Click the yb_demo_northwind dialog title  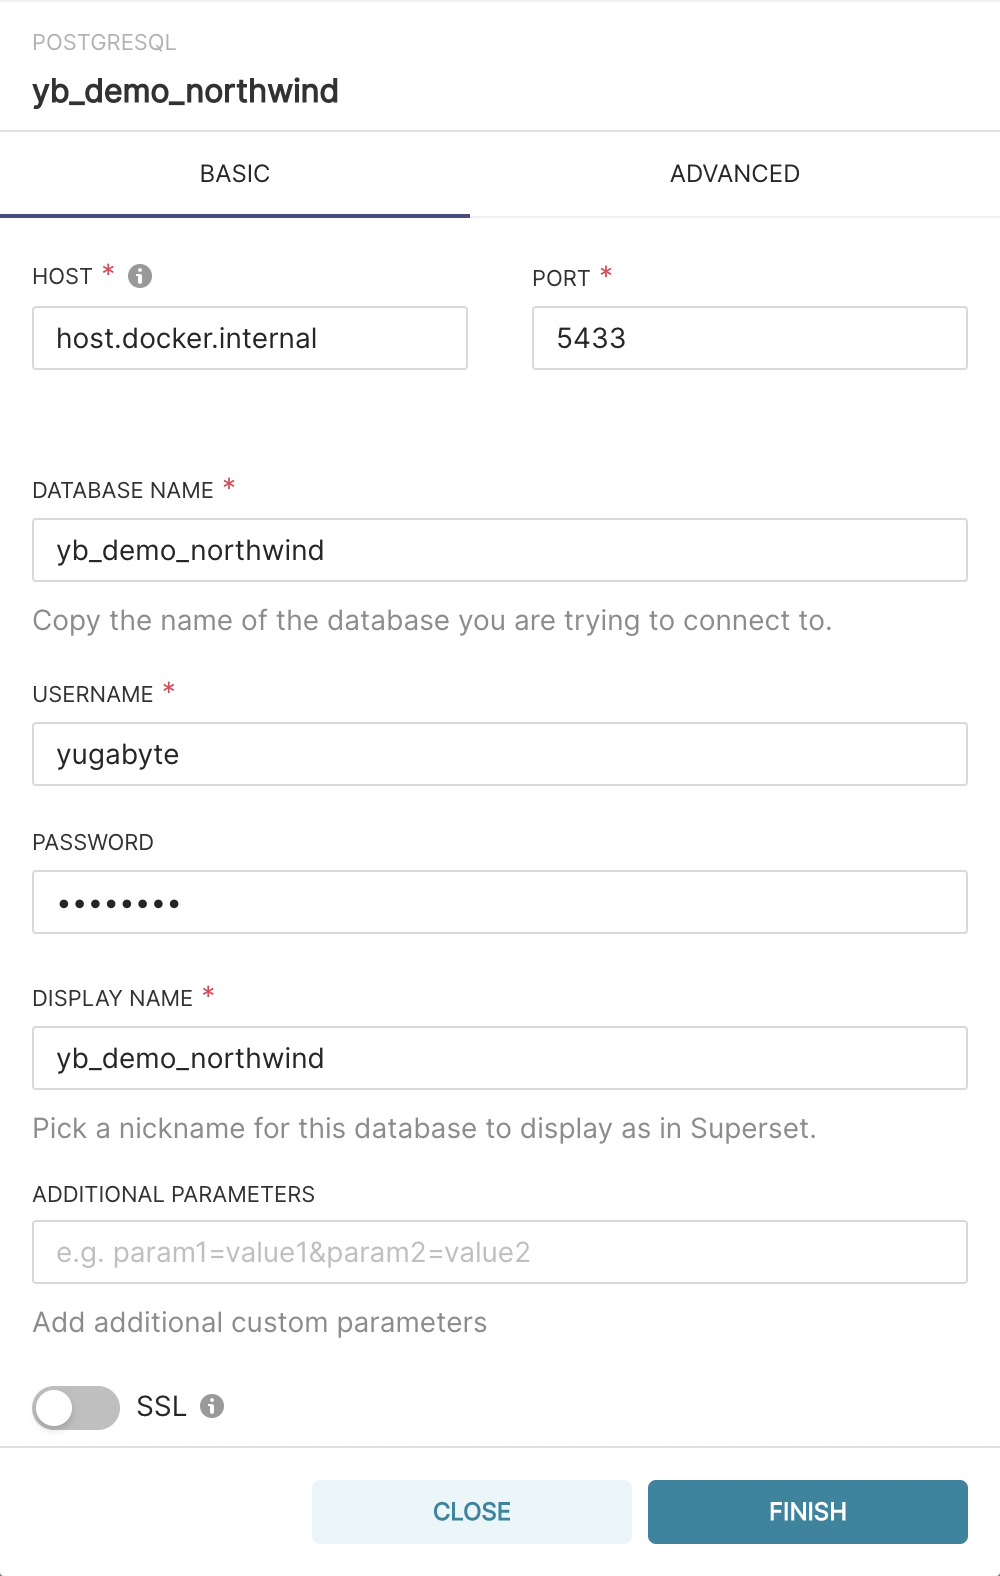(x=184, y=91)
